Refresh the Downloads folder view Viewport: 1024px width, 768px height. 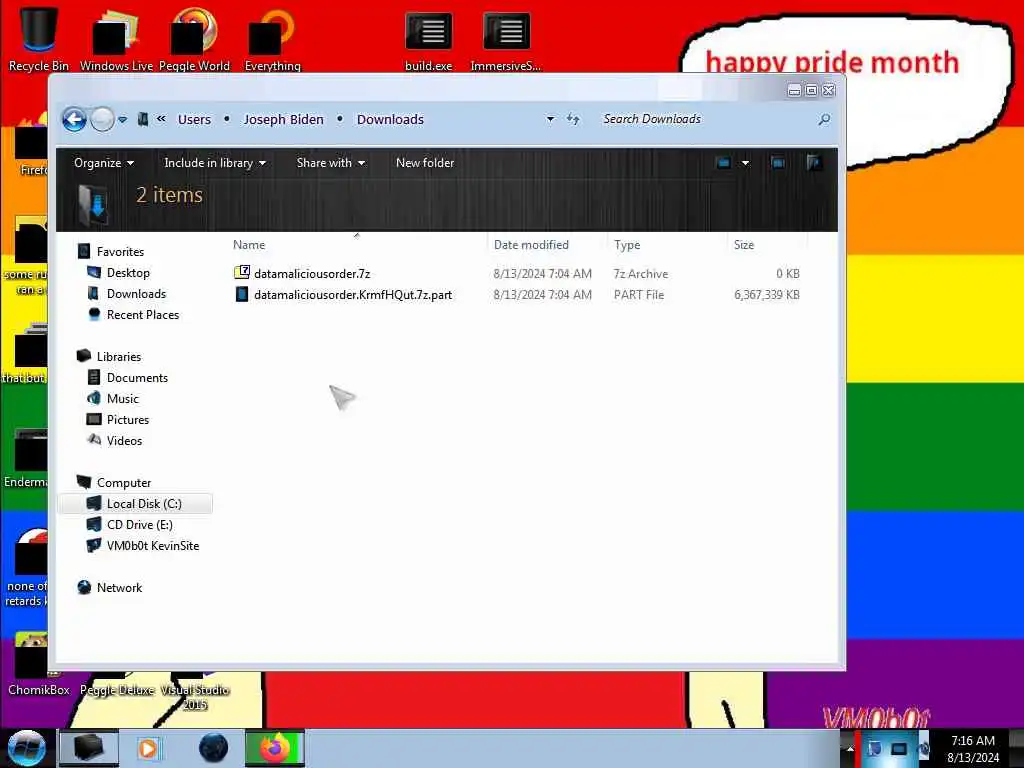coord(573,119)
